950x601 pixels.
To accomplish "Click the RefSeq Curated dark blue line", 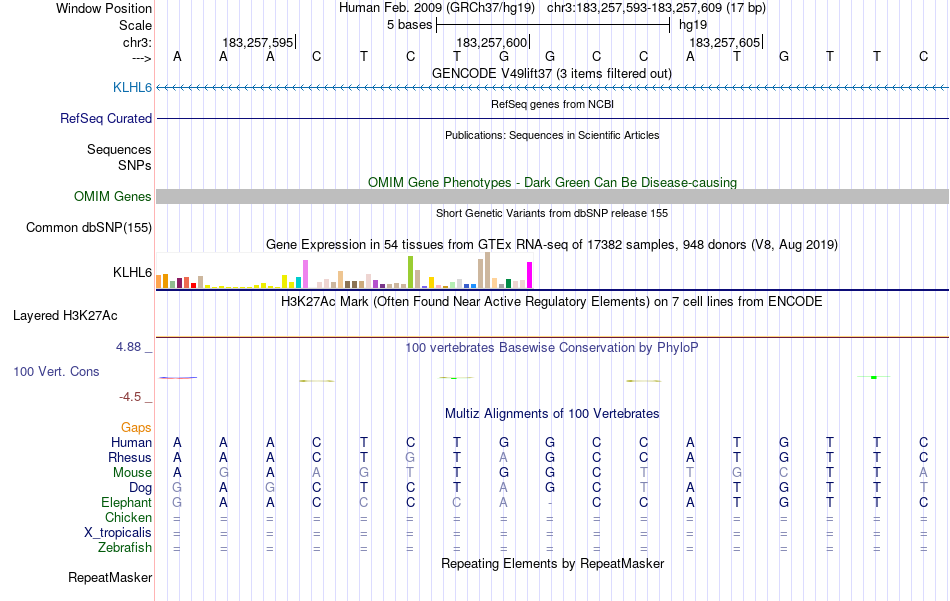I will click(552, 119).
